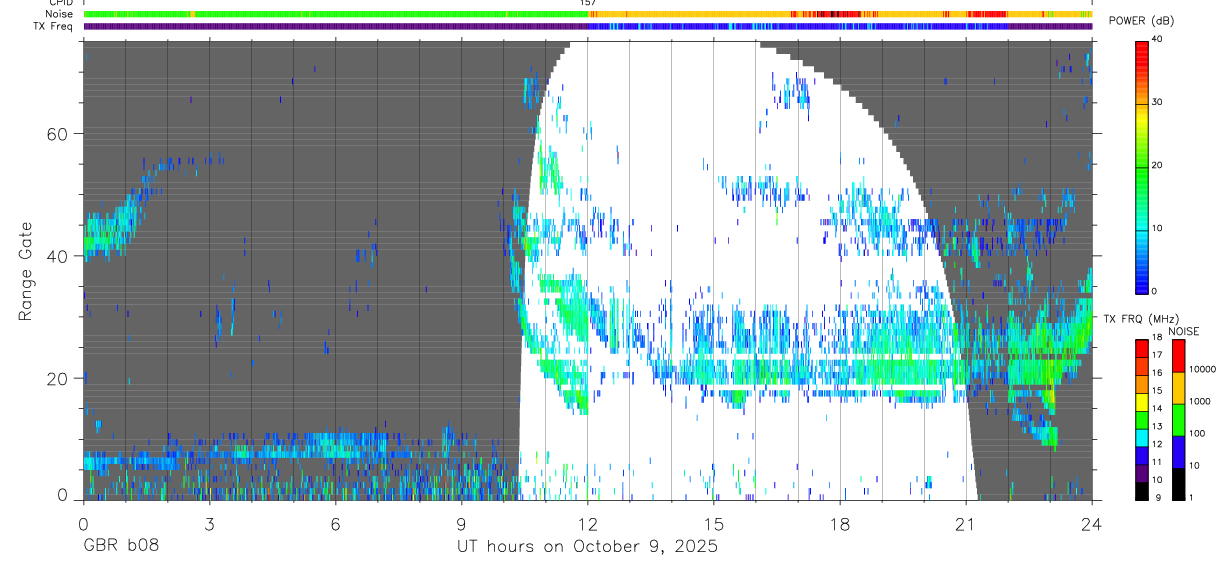1228x567 pixels.
Task: Click the '13' label on TX frequency scale
Action: click(x=1157, y=426)
